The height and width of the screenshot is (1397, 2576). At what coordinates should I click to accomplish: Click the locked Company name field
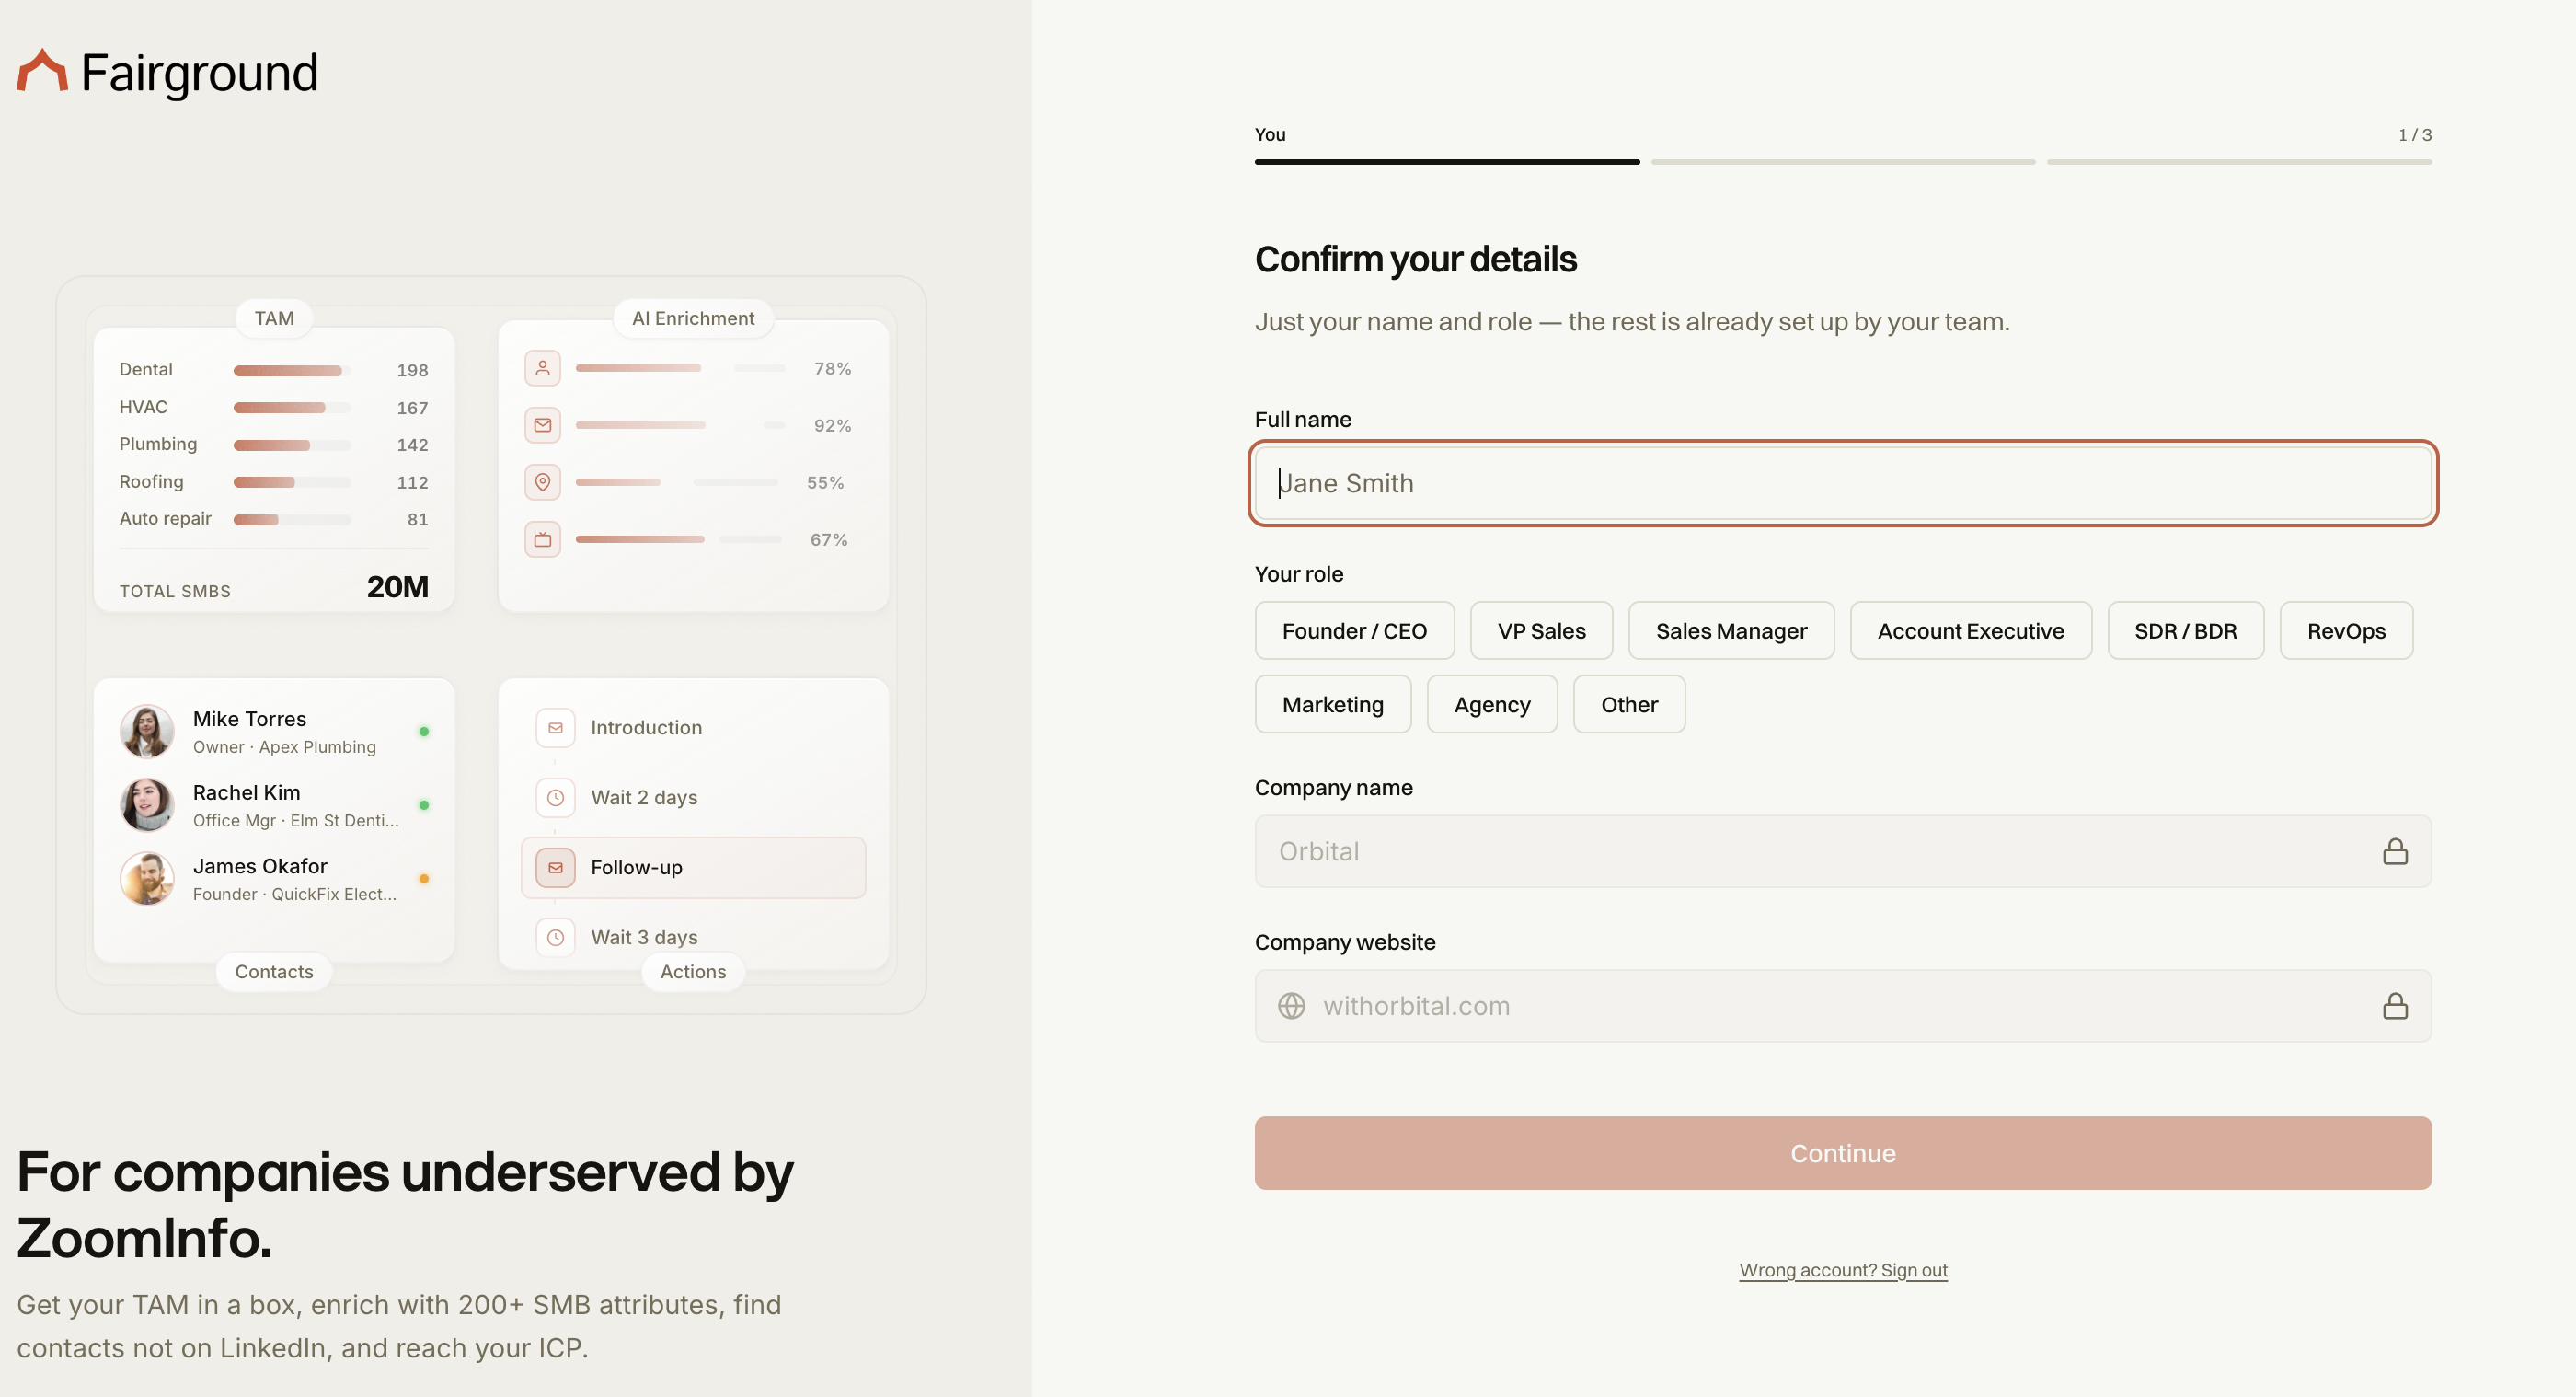pyautogui.click(x=1843, y=851)
